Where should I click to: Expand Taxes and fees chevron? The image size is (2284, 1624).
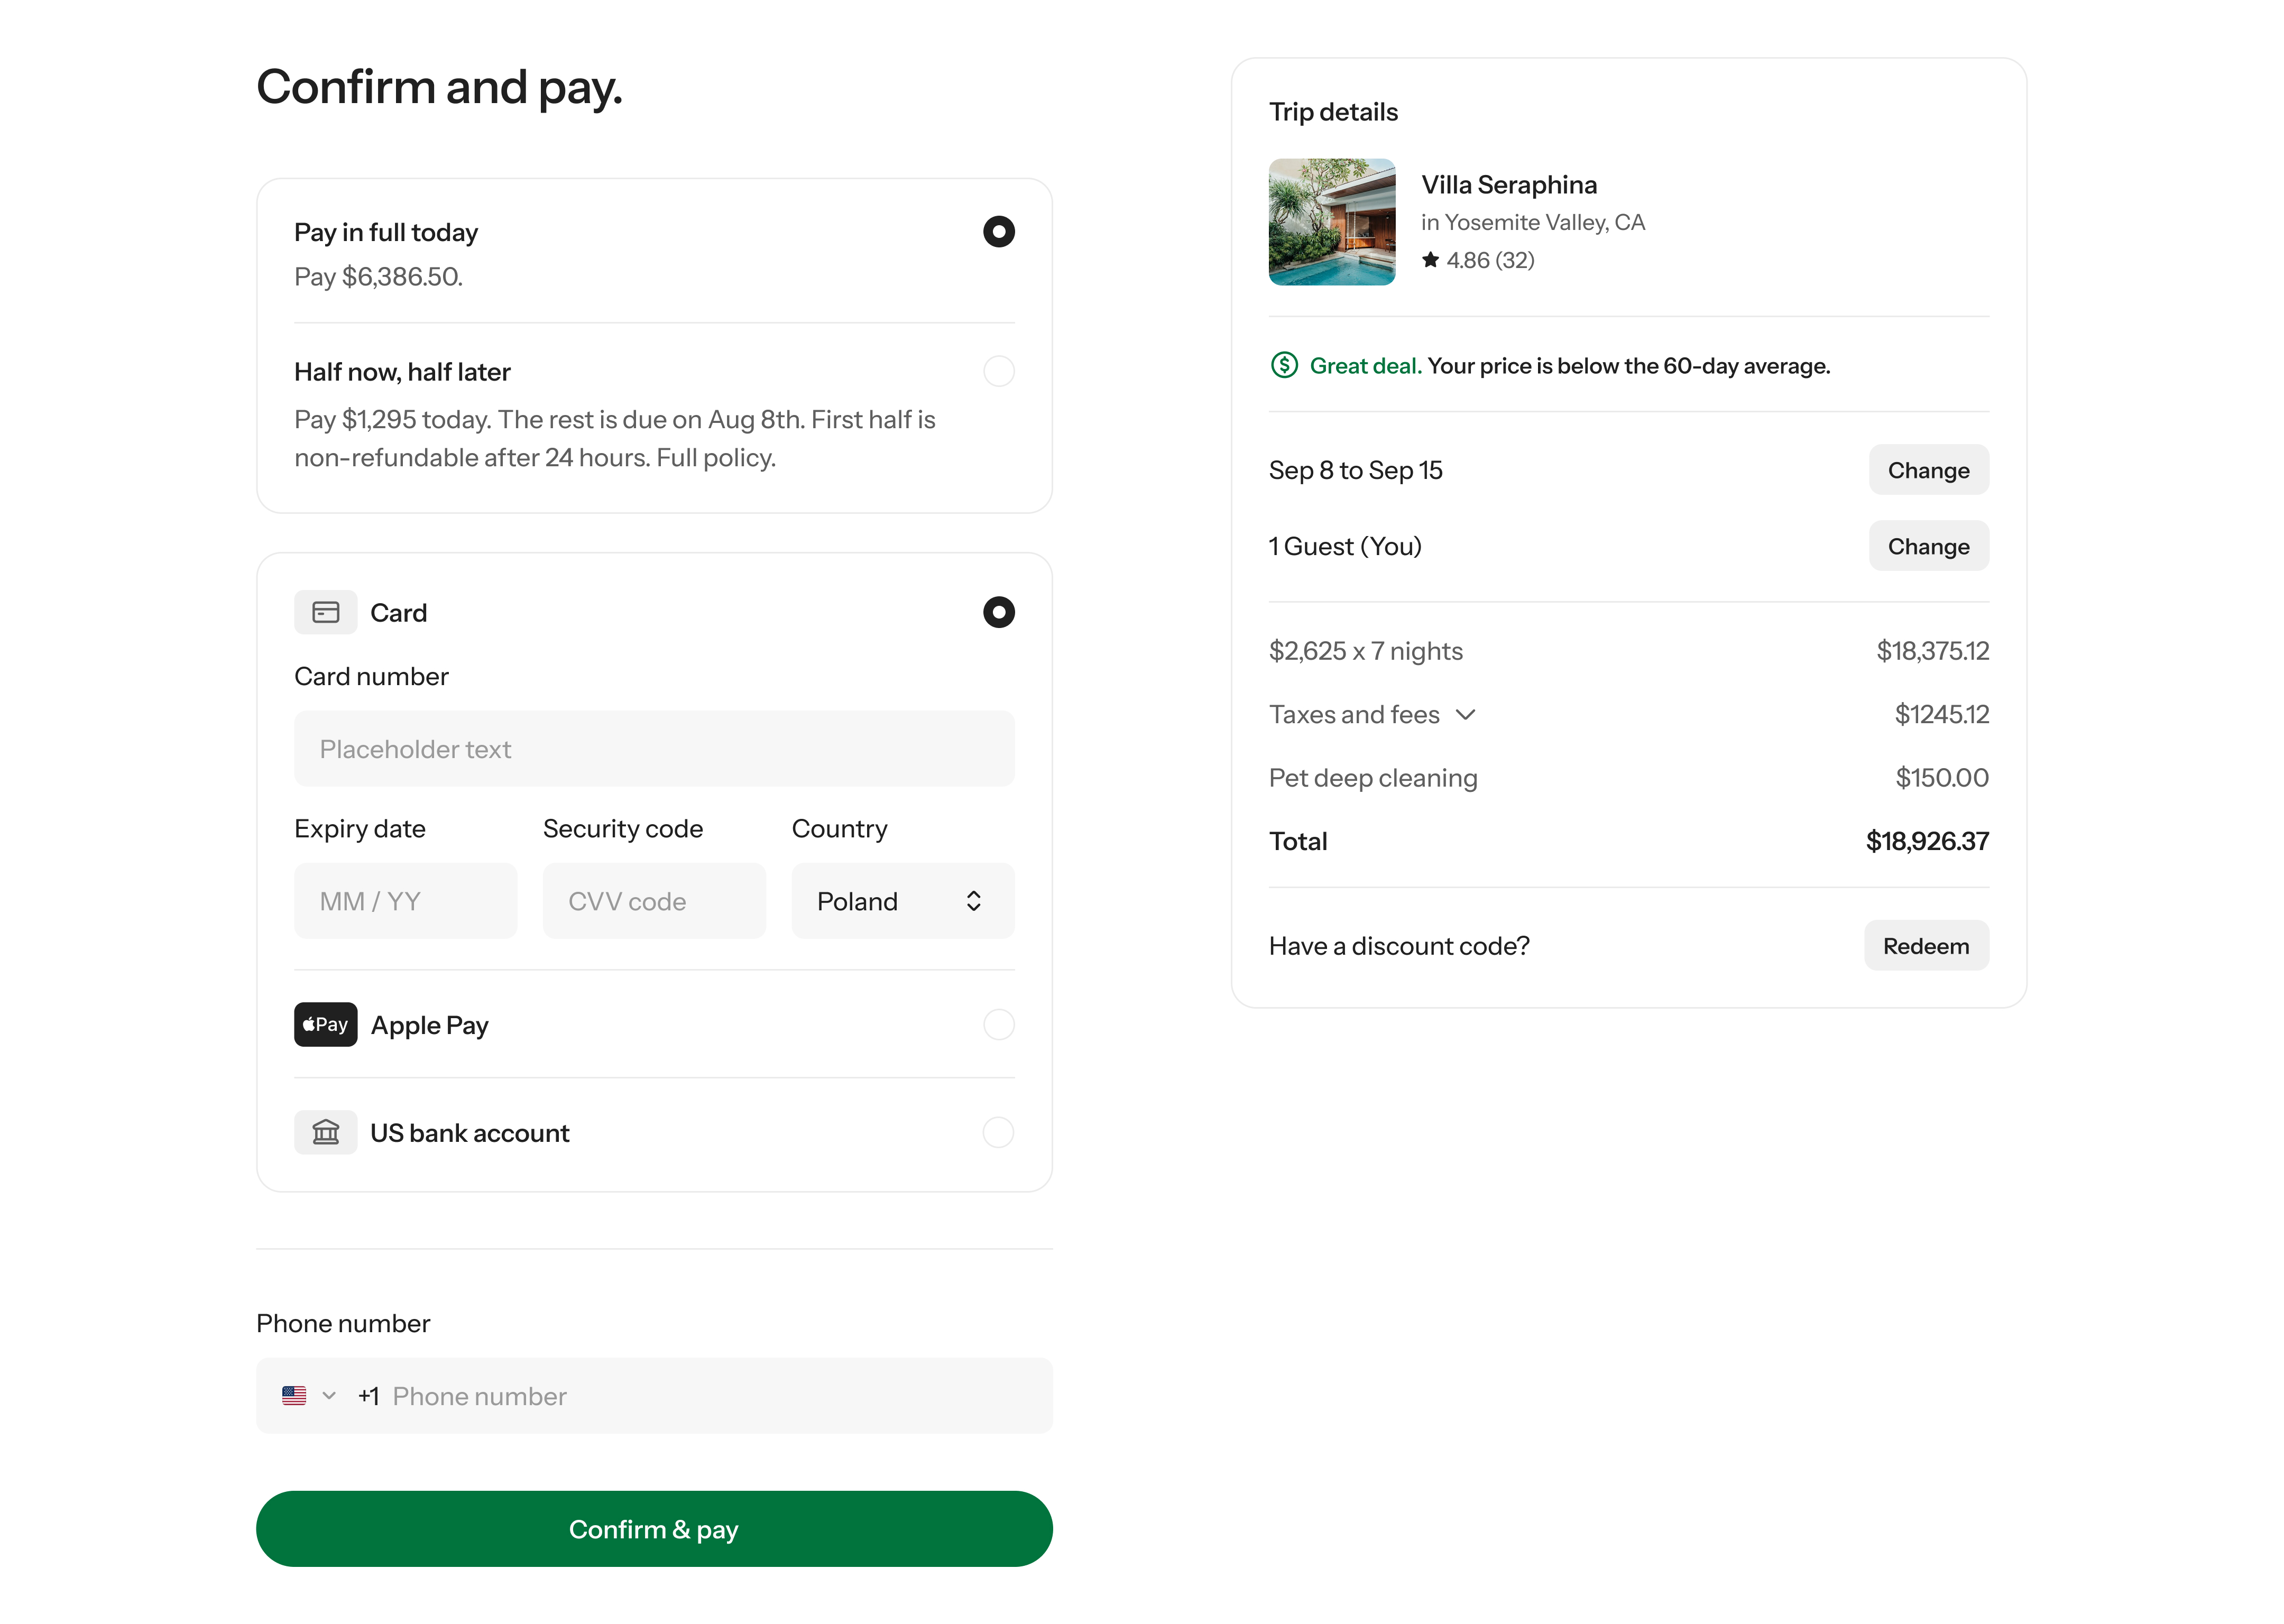pos(1465,714)
